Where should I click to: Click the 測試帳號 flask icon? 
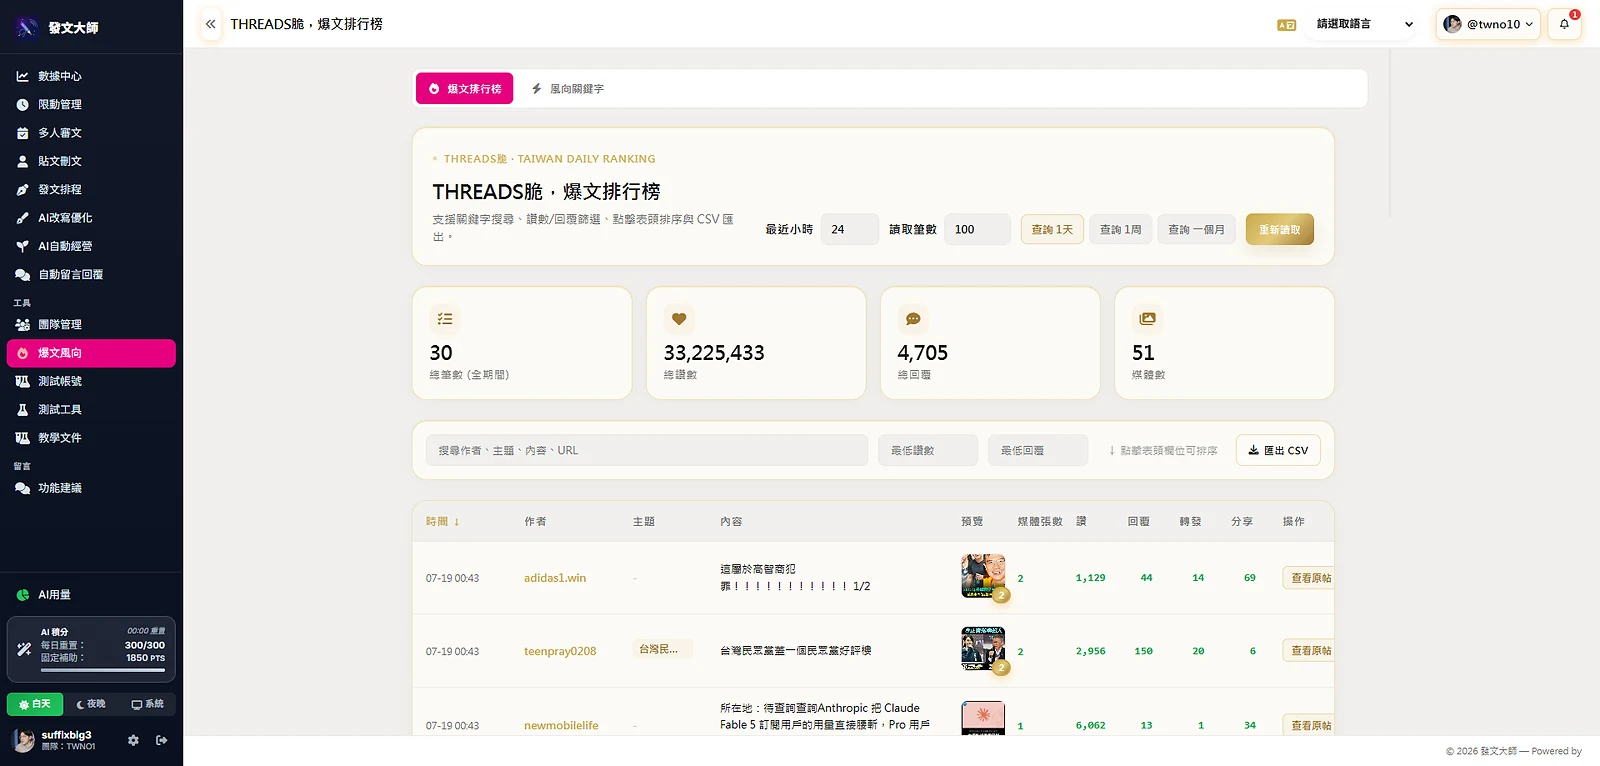pyautogui.click(x=22, y=381)
